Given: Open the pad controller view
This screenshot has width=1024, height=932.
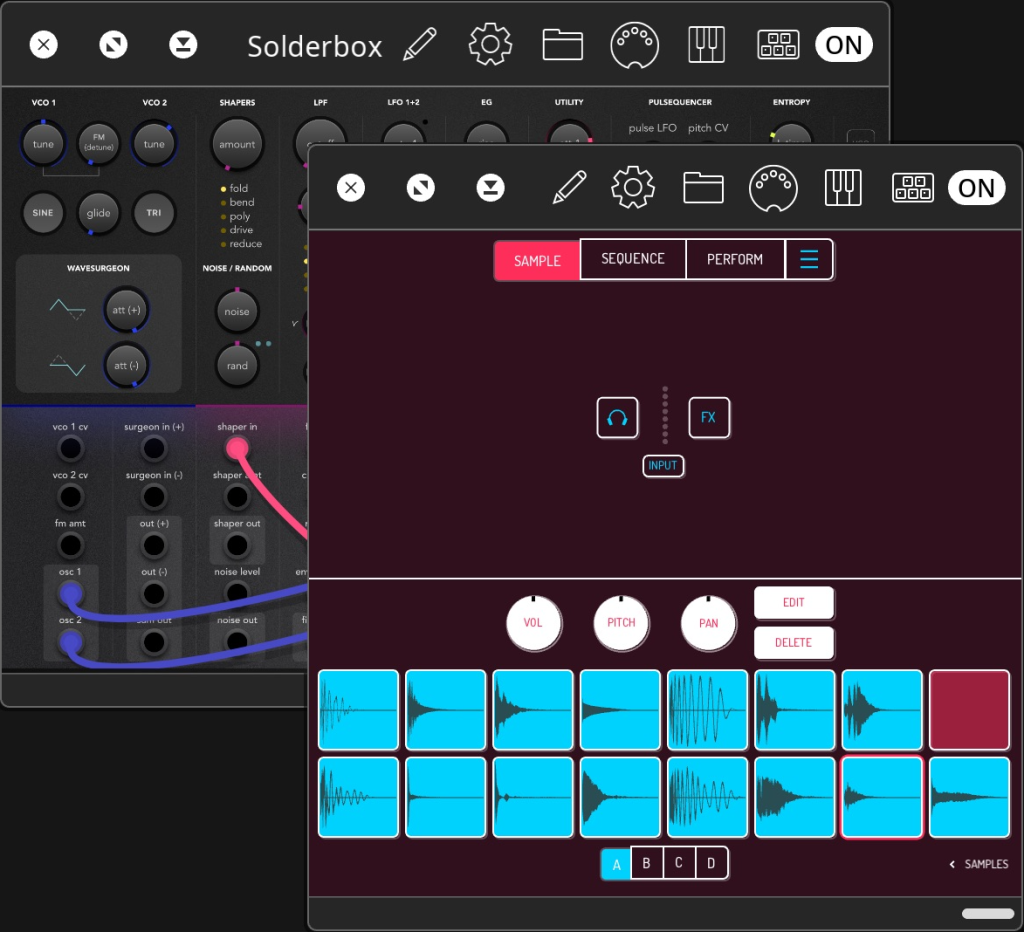Looking at the screenshot, I should click(912, 188).
